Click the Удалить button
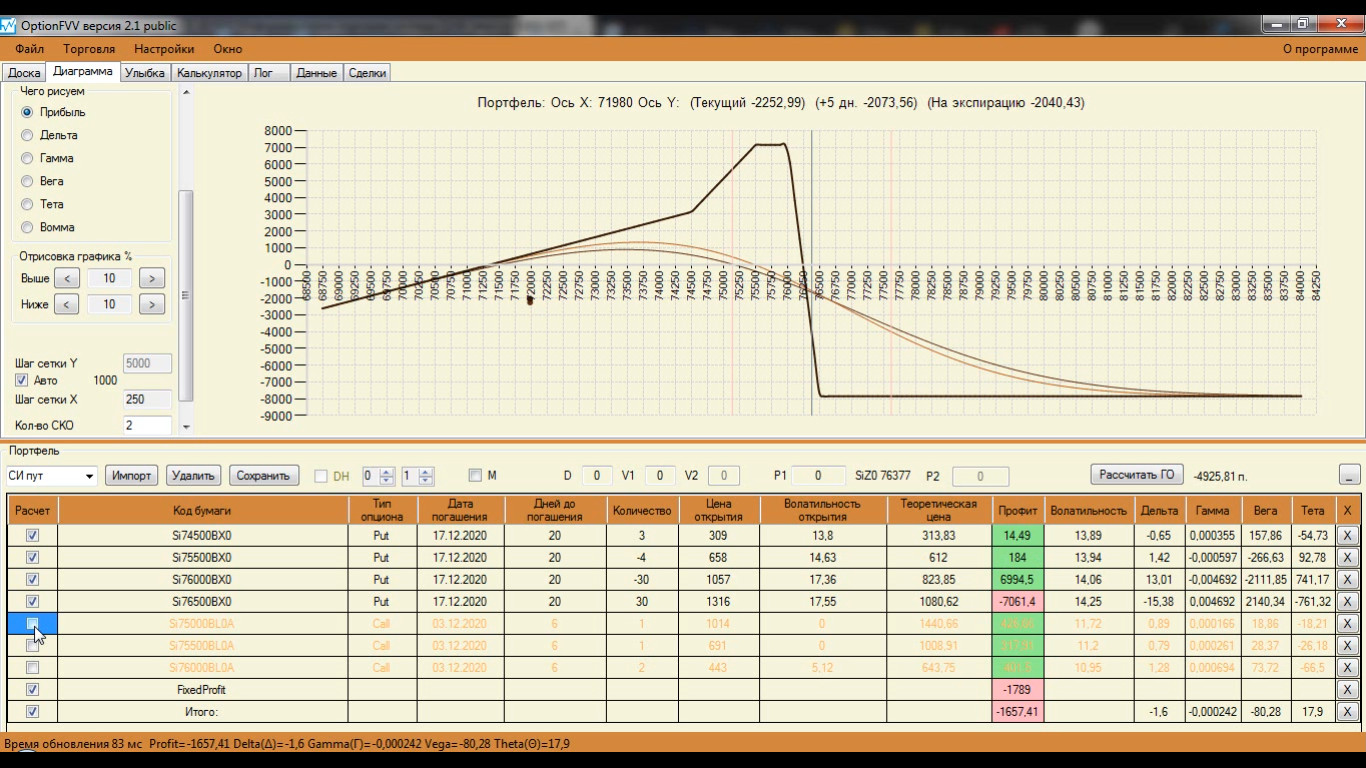The width and height of the screenshot is (1366, 768). [x=193, y=476]
